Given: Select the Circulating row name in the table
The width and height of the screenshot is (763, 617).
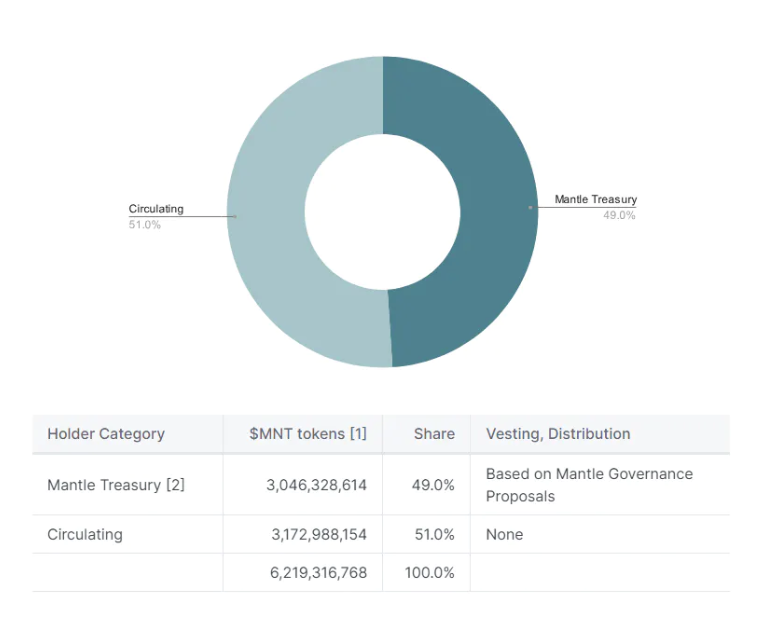Looking at the screenshot, I should pyautogui.click(x=85, y=535).
